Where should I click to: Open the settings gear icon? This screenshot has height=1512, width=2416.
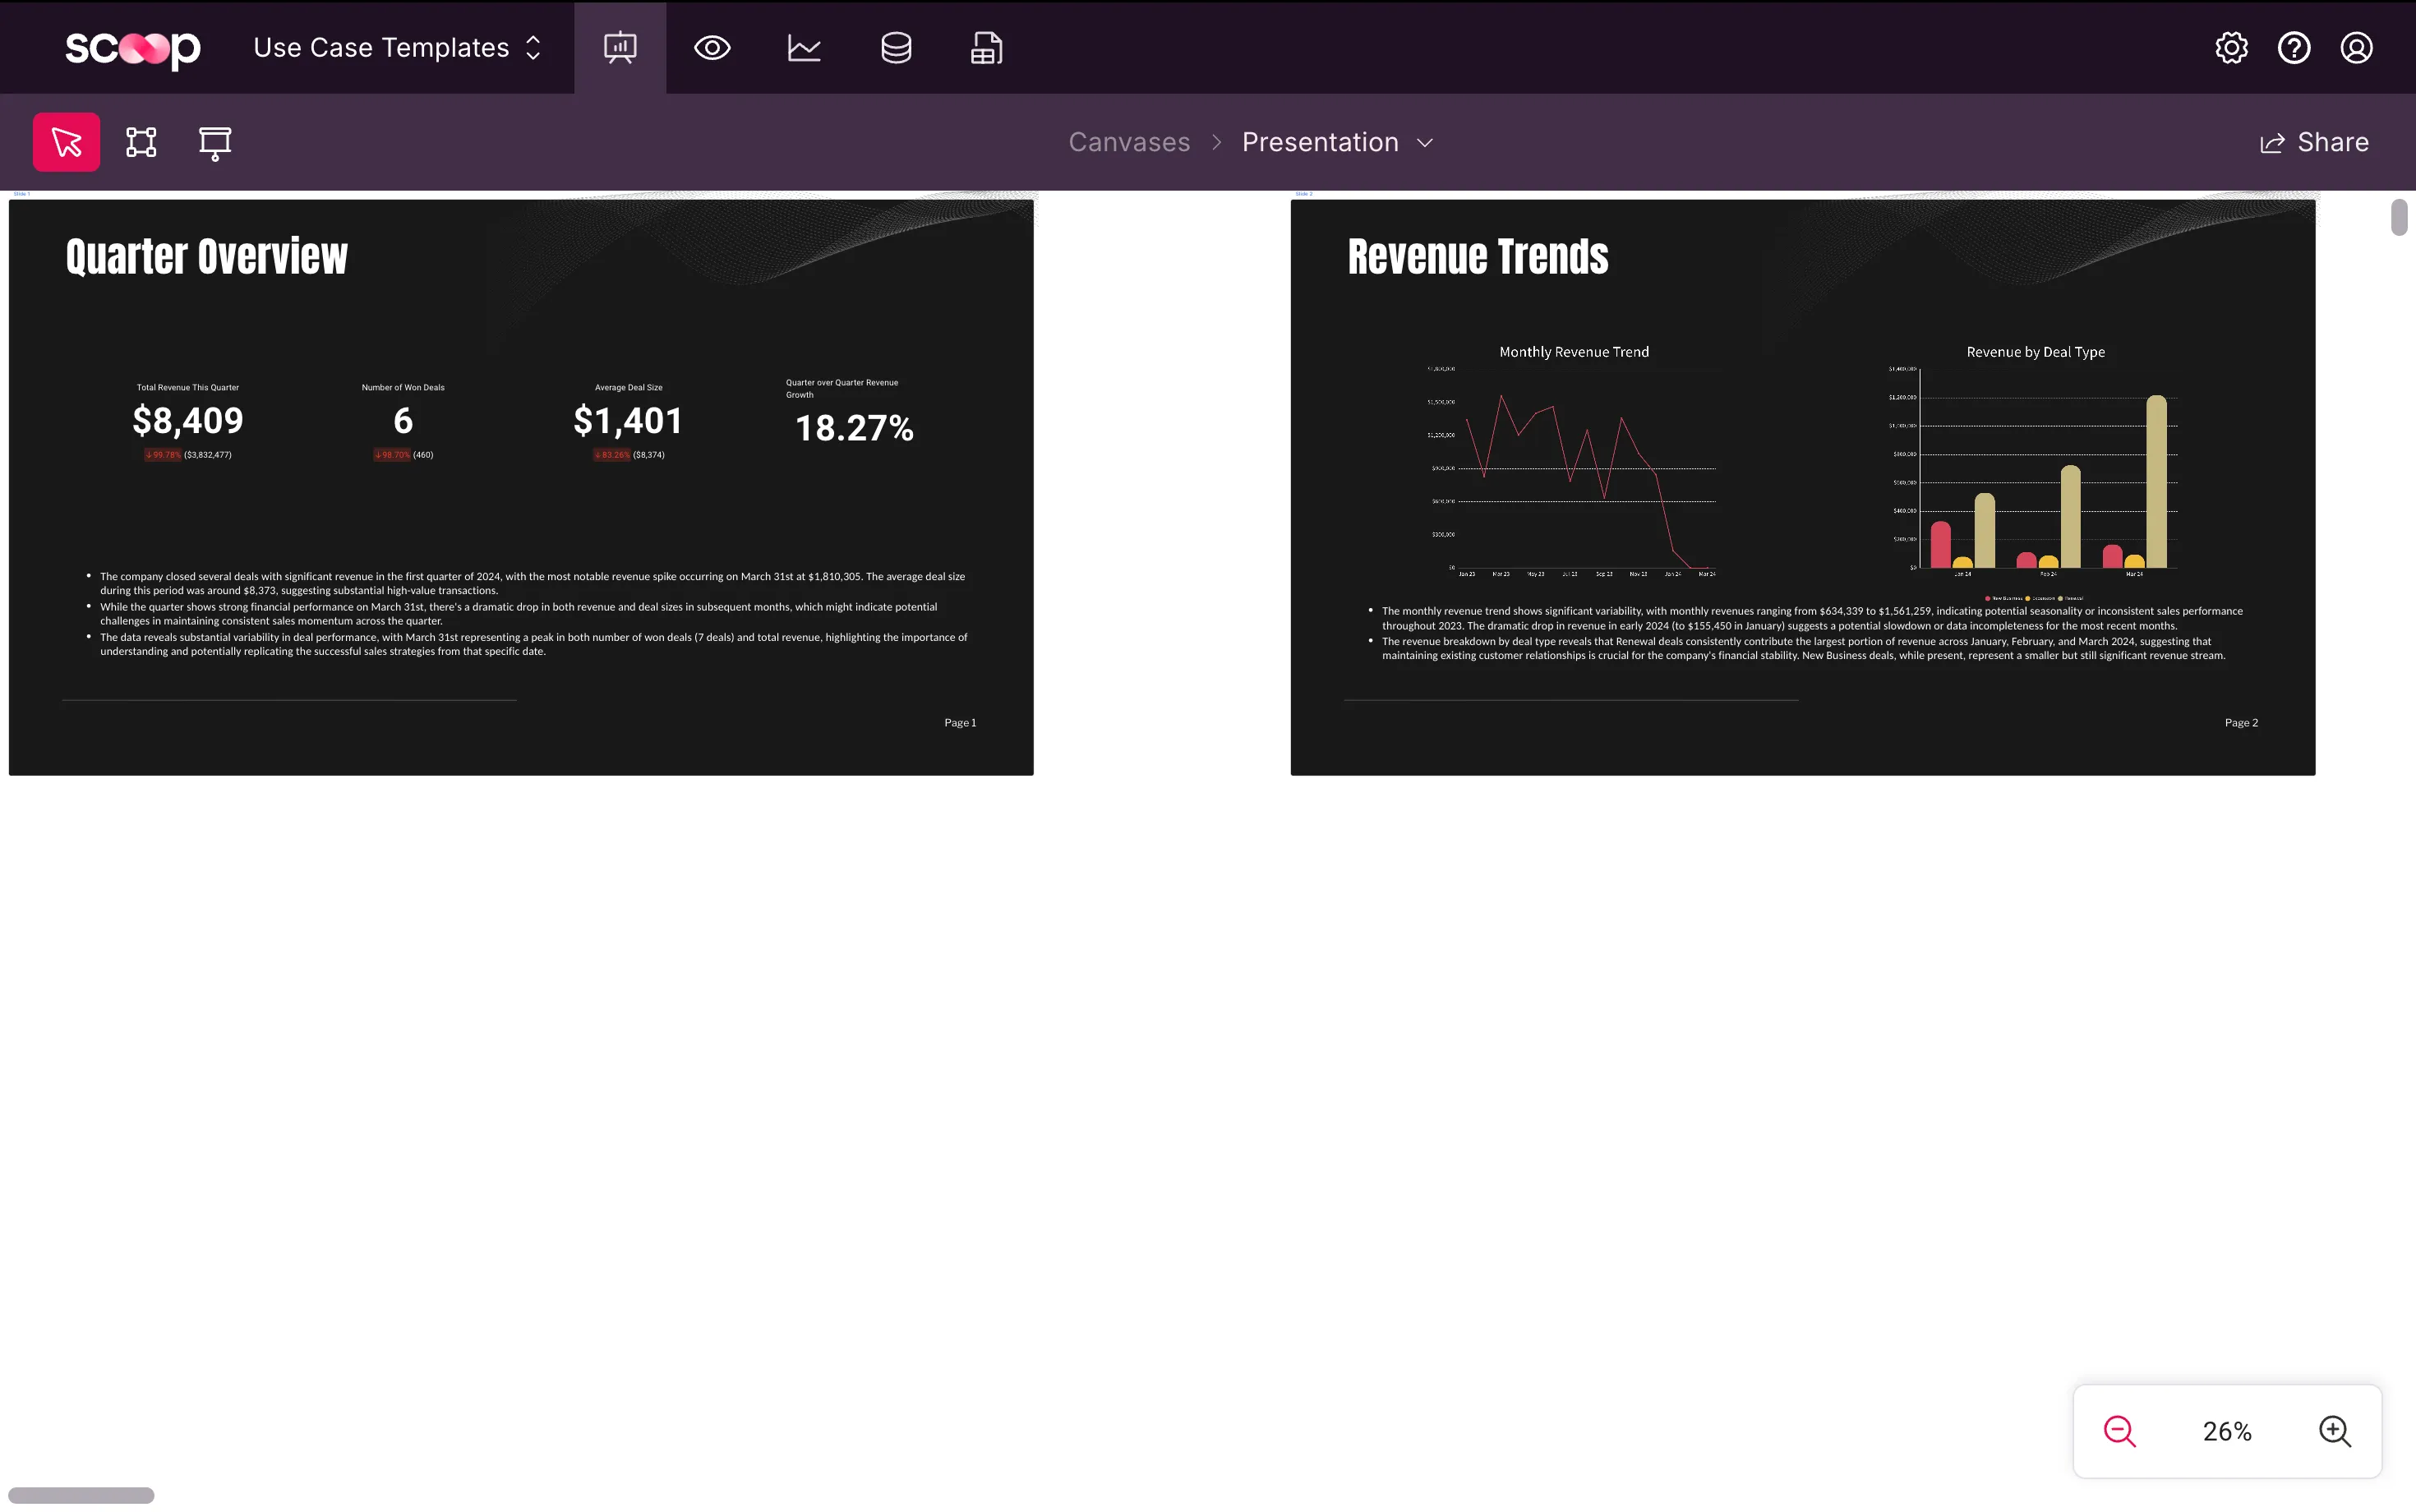pyautogui.click(x=2231, y=48)
